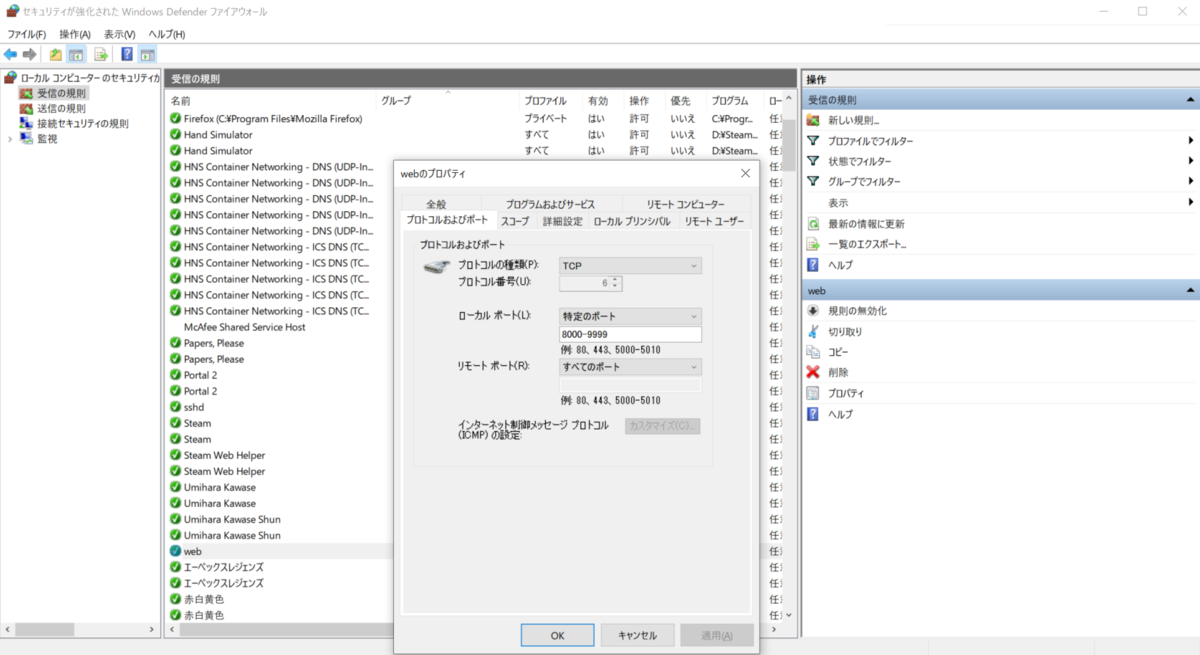This screenshot has width=1200, height=655.
Task: Click the Forward arrow in the toolbar
Action: tap(30, 54)
